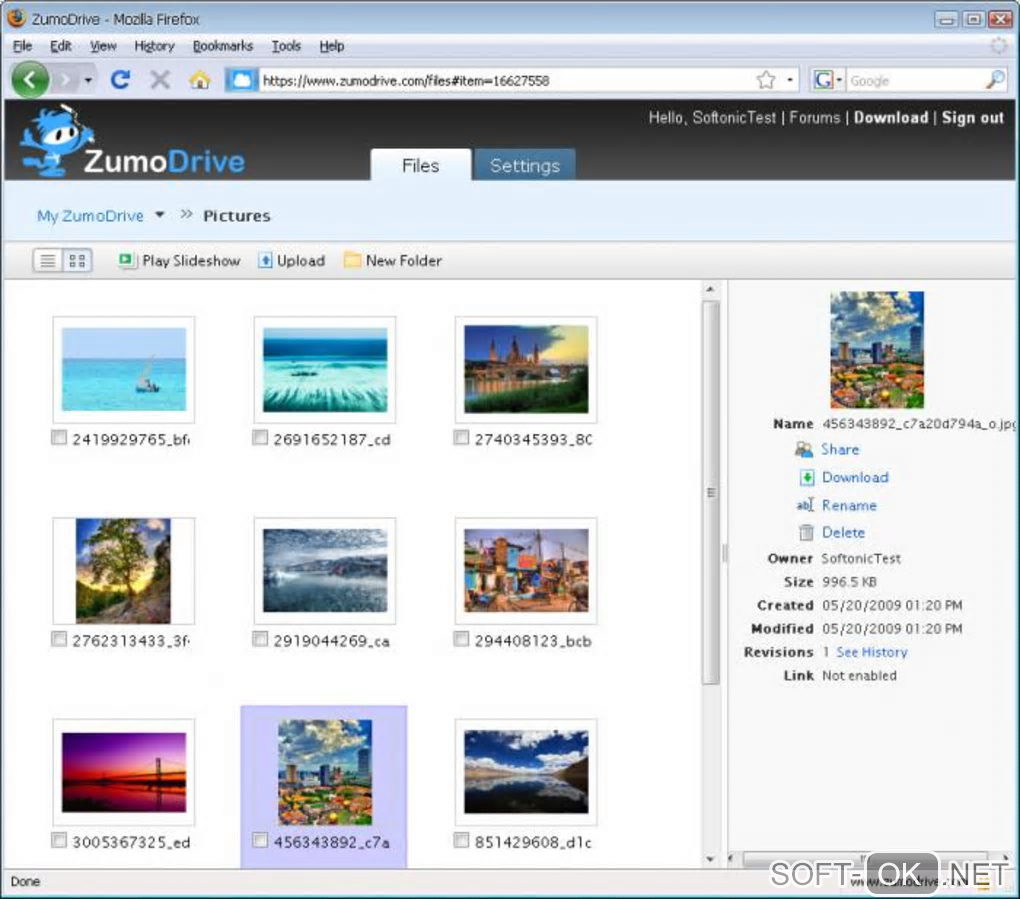Switch to thumbnail grid view icon
The width and height of the screenshot is (1020, 899).
[x=77, y=261]
